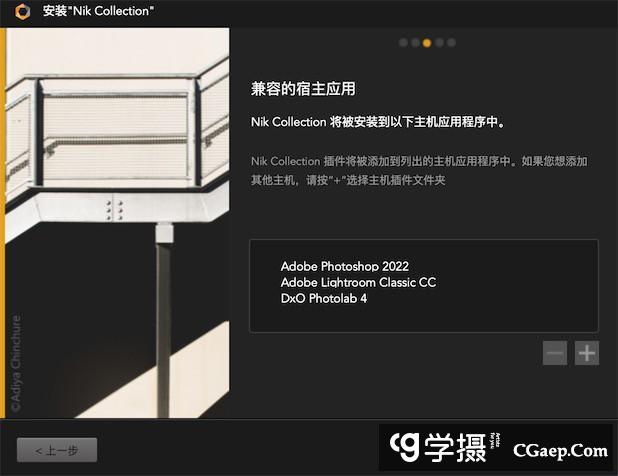The height and width of the screenshot is (476, 618).
Task: Click the CG学摄 watermark logo
Action: (x=444, y=447)
